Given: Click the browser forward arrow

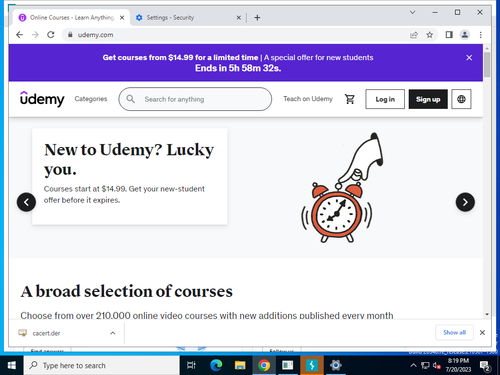Looking at the screenshot, I should tap(35, 35).
